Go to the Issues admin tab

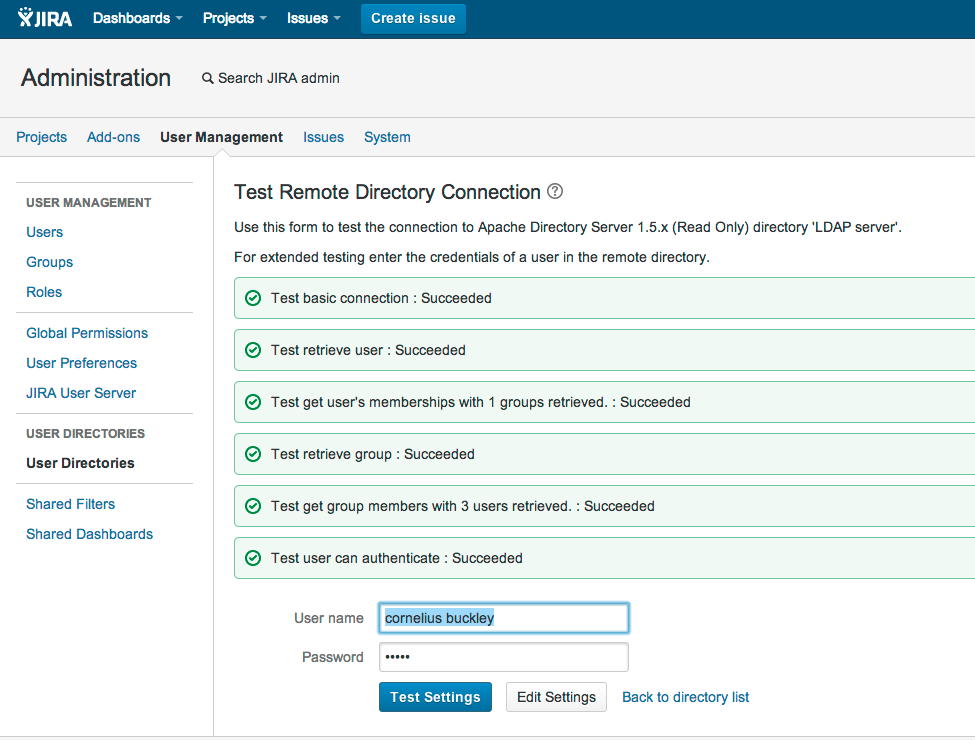pyautogui.click(x=323, y=137)
